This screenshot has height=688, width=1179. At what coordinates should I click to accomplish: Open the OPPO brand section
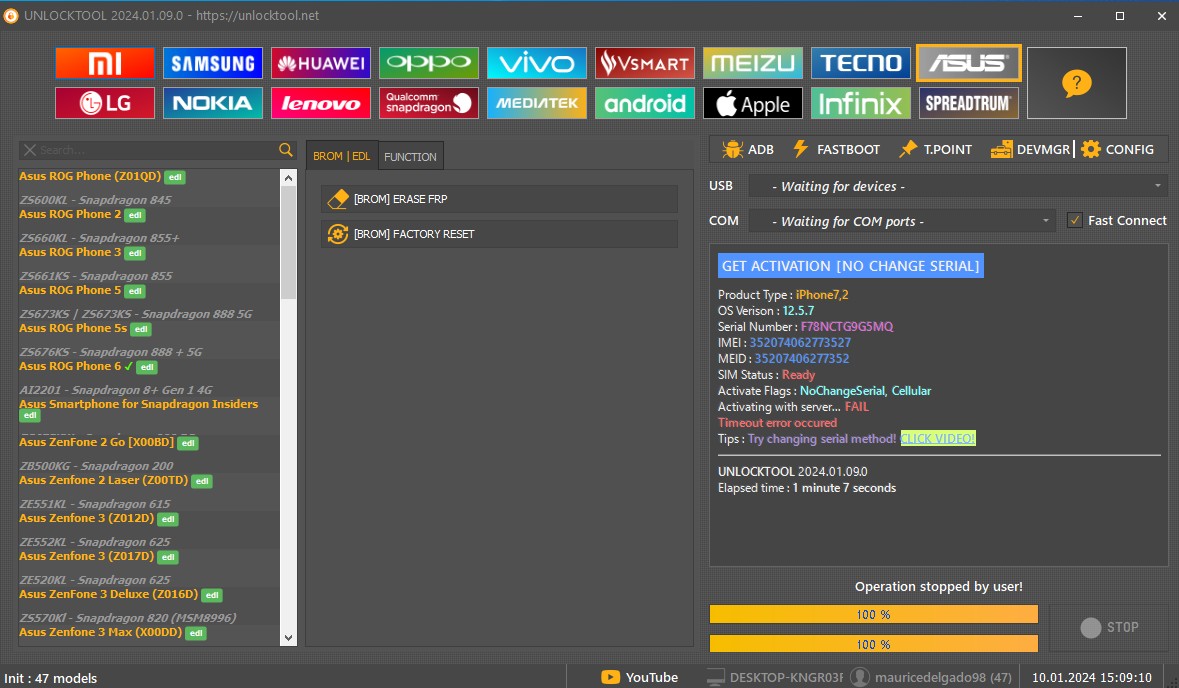[429, 63]
